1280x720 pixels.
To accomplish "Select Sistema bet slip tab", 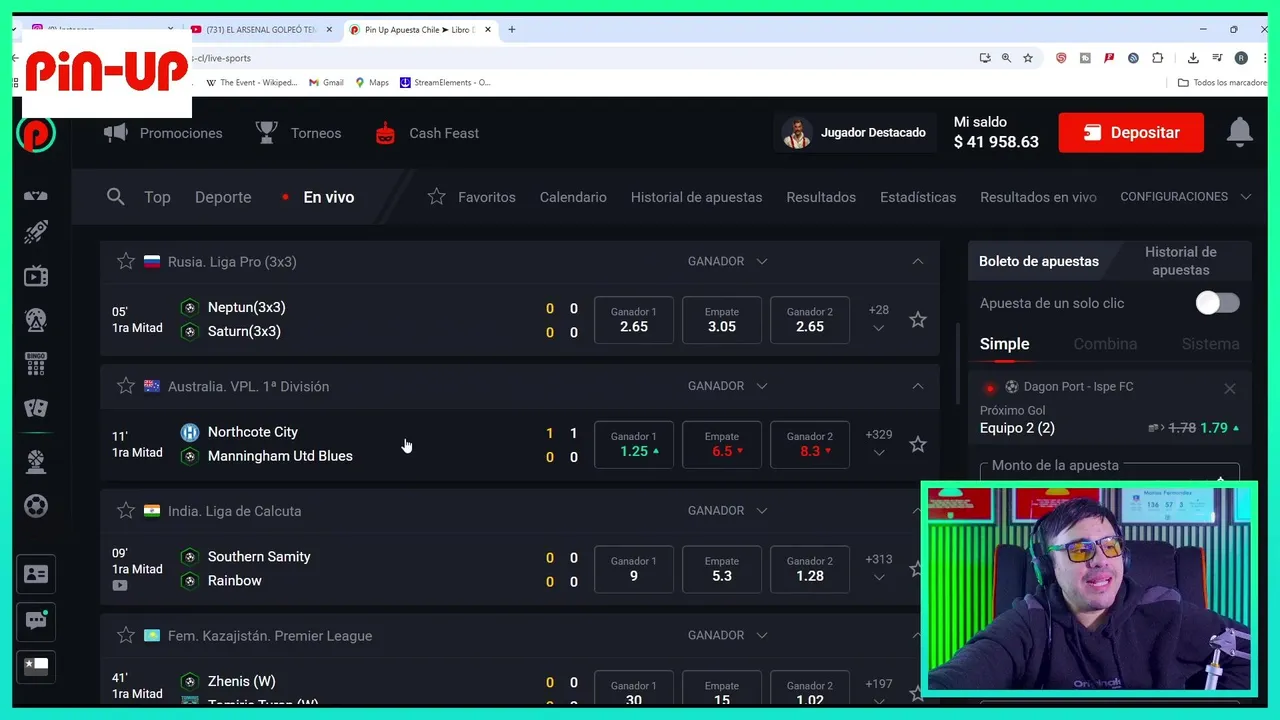I will [1210, 344].
